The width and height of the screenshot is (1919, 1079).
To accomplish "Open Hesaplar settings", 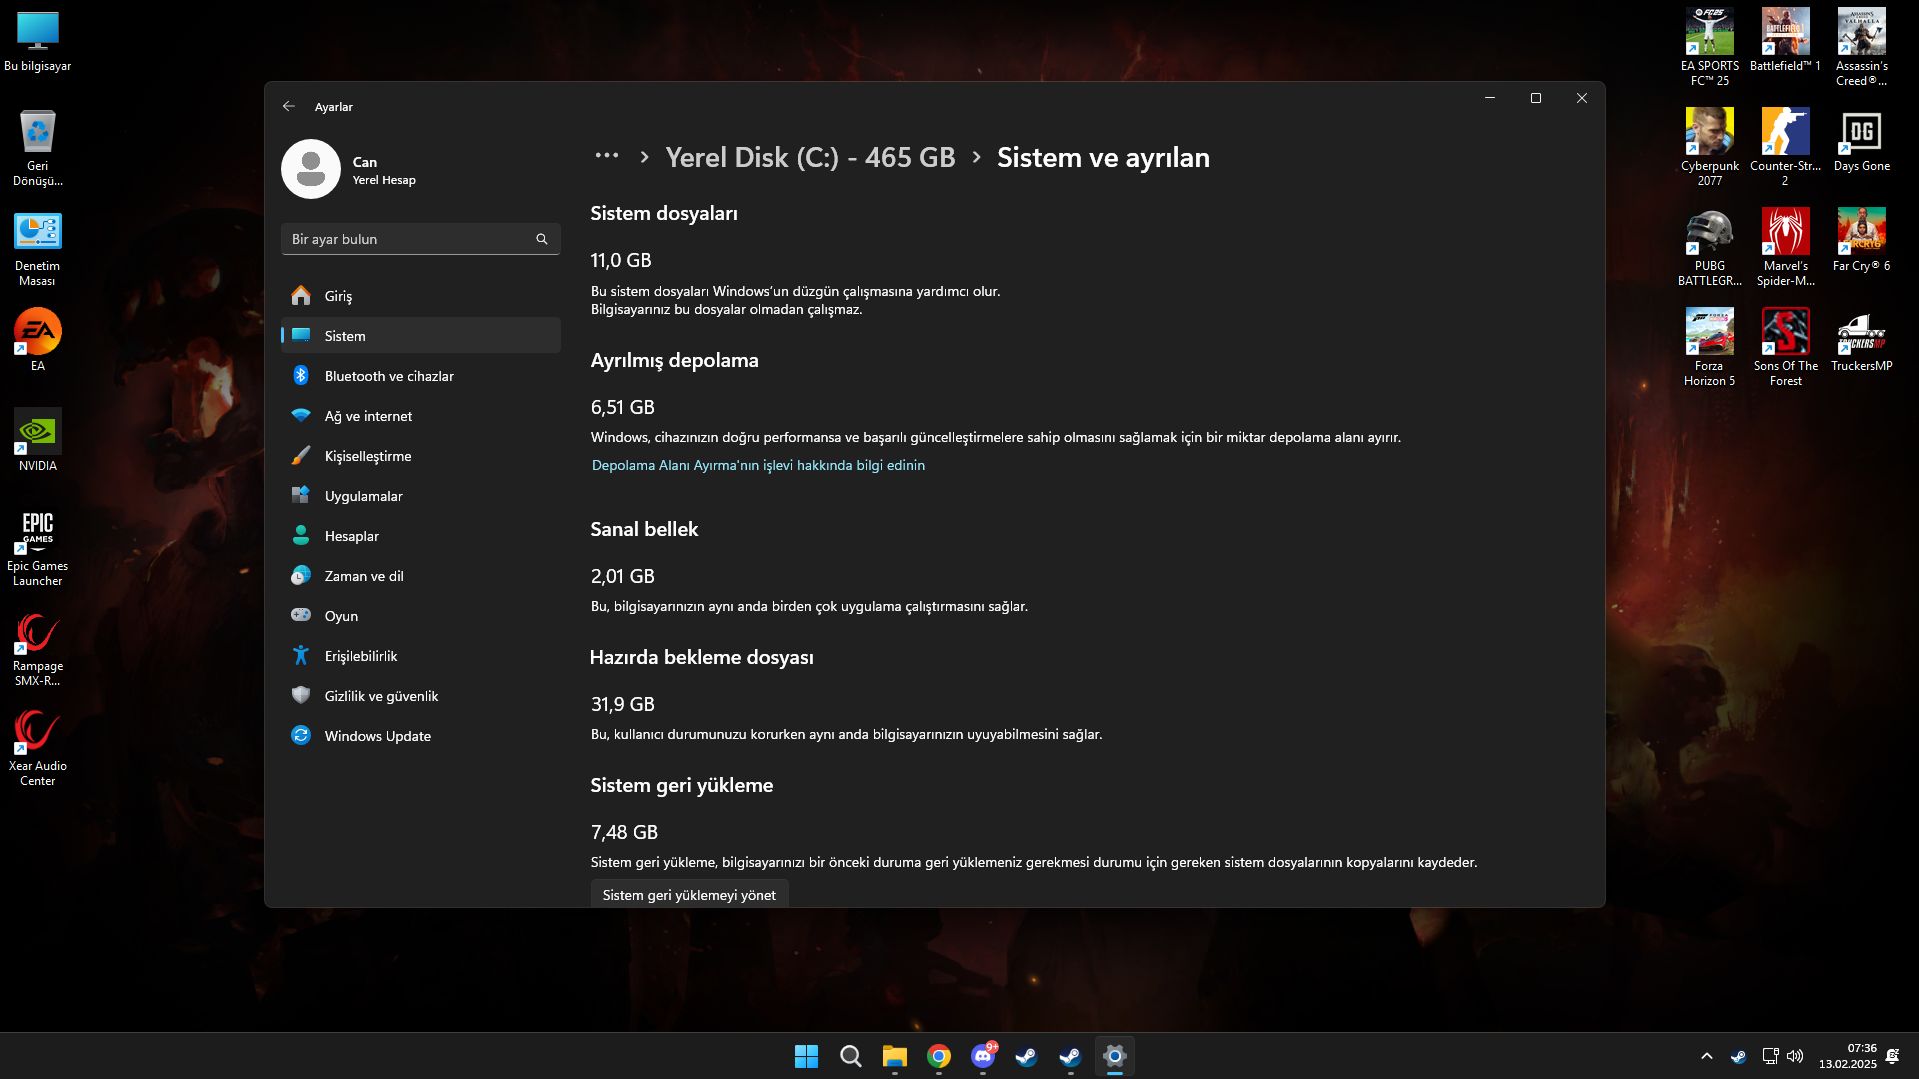I will point(420,536).
